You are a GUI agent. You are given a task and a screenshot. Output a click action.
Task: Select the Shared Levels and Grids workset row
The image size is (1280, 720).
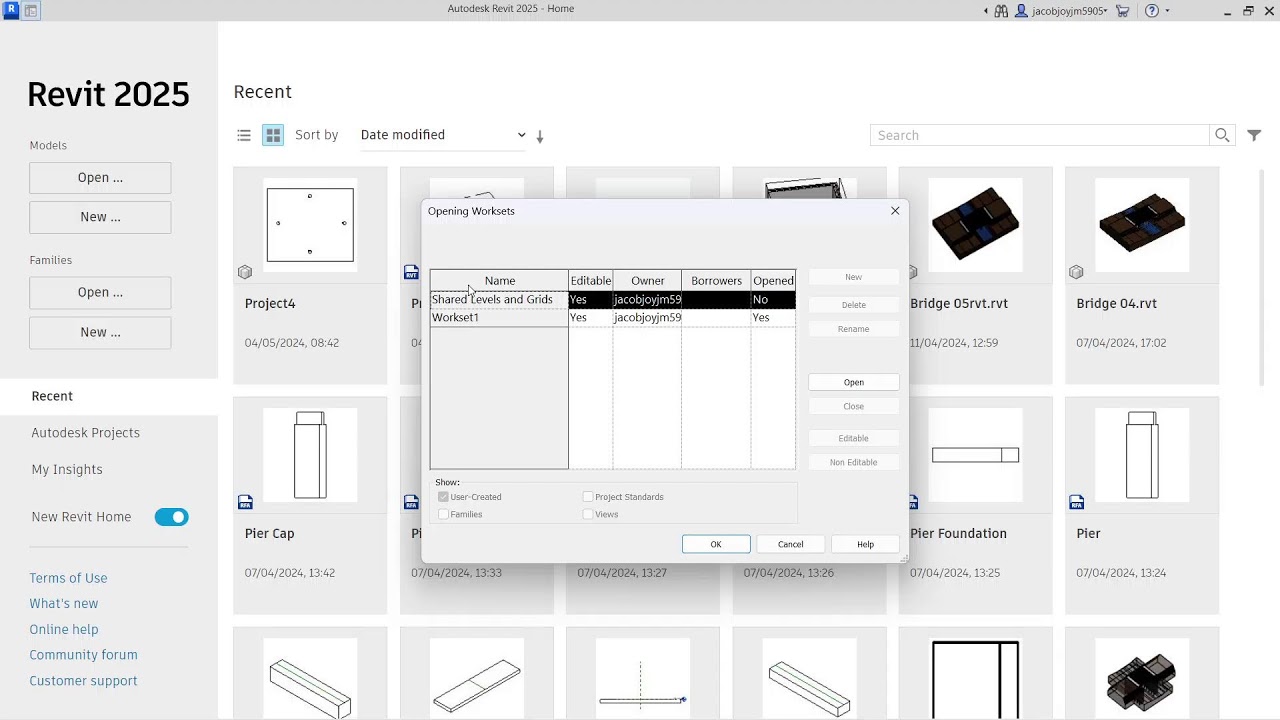click(x=613, y=300)
